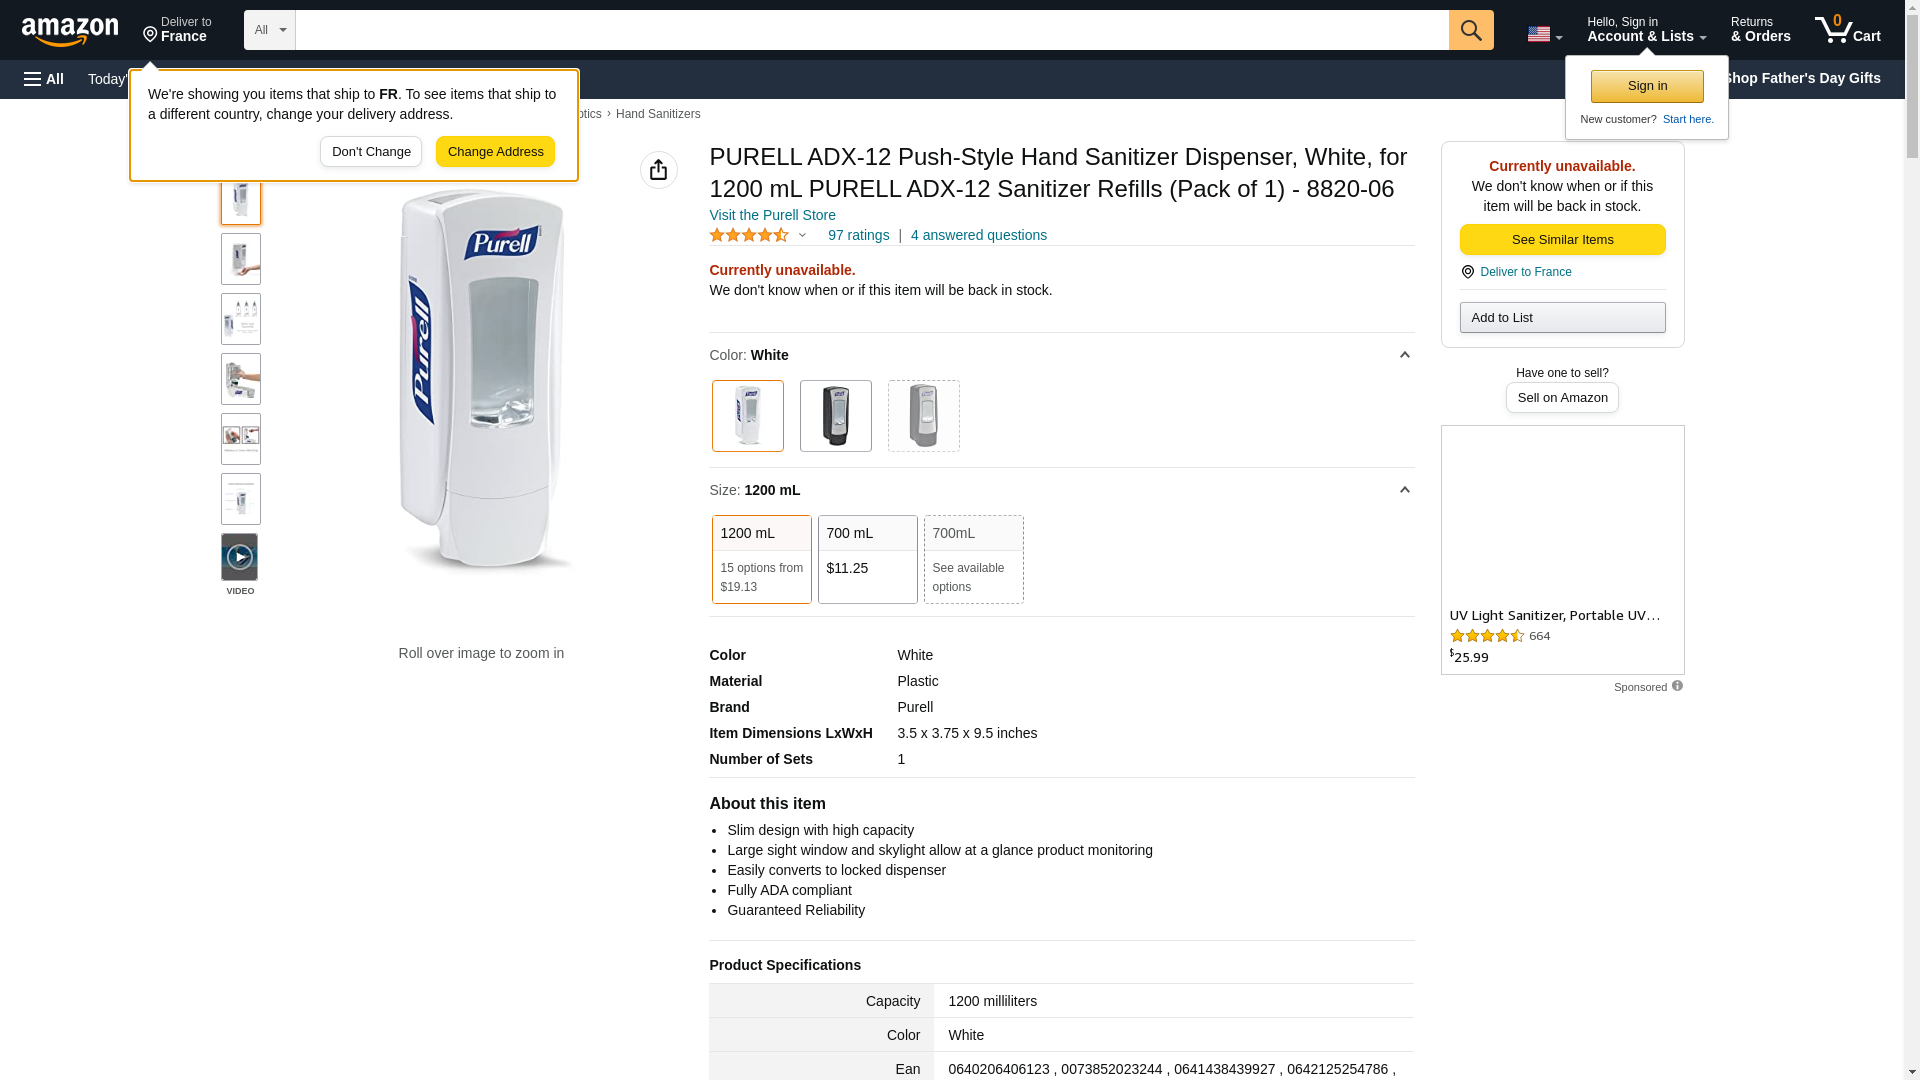Select the 700 mL size option
Screen dimensions: 1920x1080
(x=867, y=559)
